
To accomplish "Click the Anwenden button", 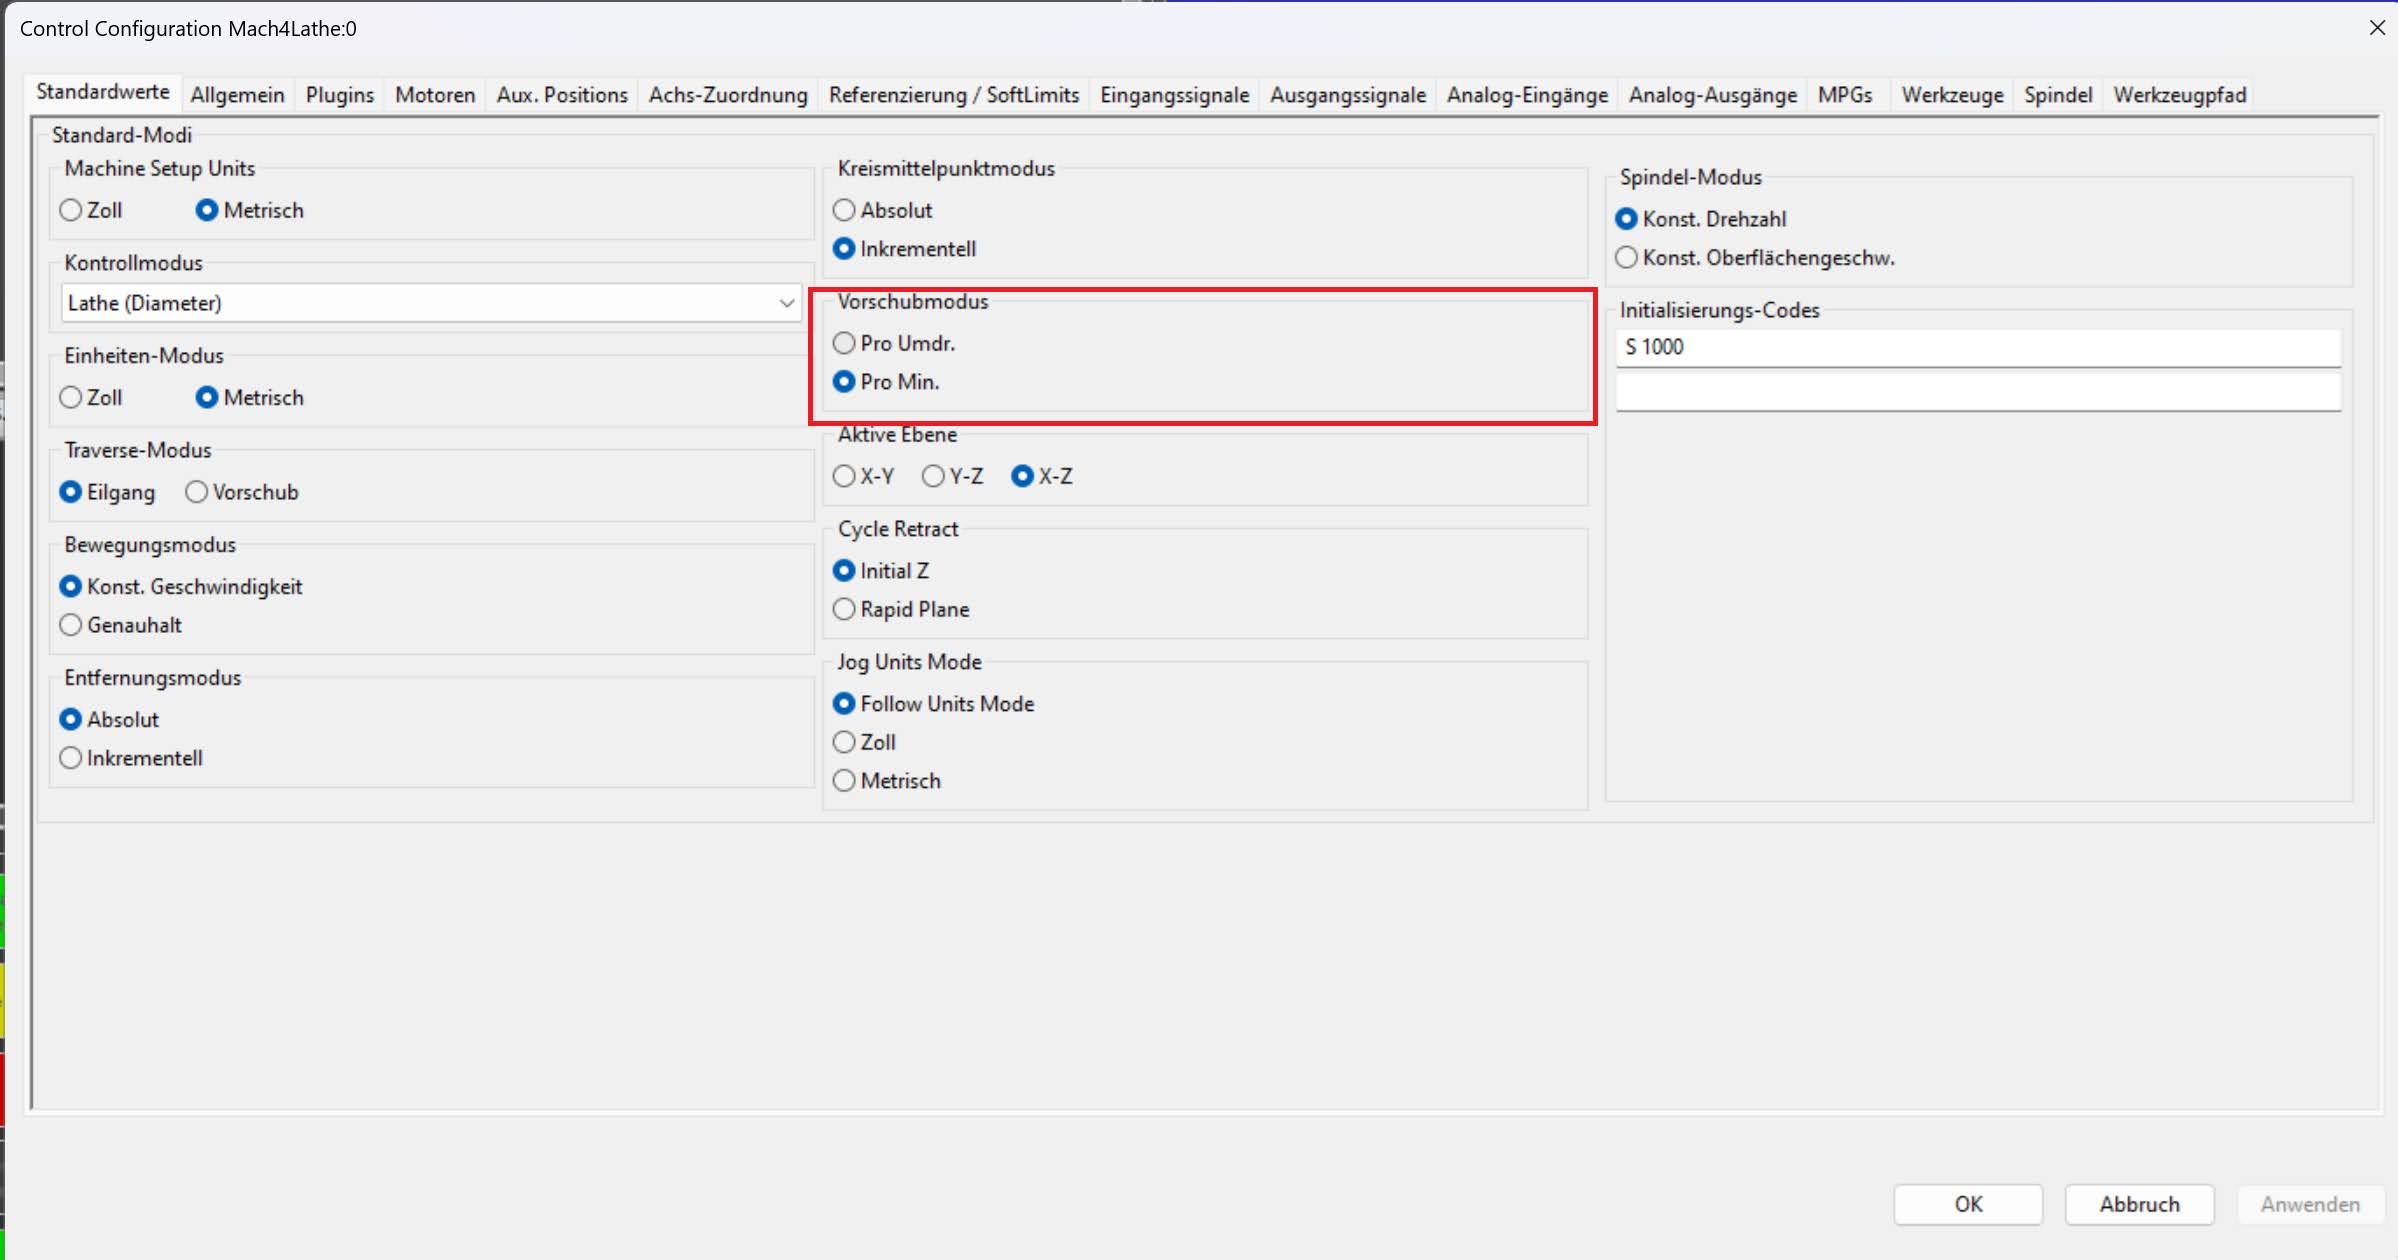I will point(2310,1204).
